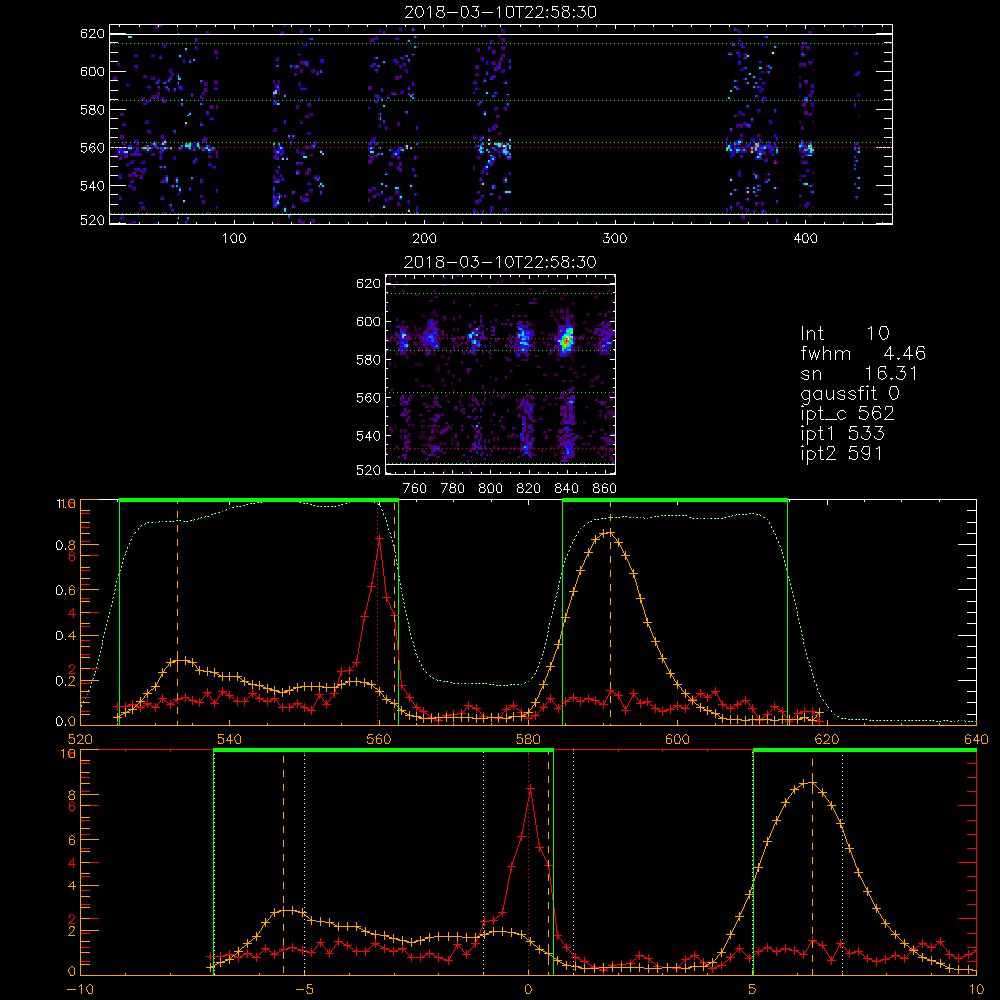Image resolution: width=1000 pixels, height=1000 pixels.
Task: Click the orange peak in bottom plot's right window
Action: click(x=812, y=782)
